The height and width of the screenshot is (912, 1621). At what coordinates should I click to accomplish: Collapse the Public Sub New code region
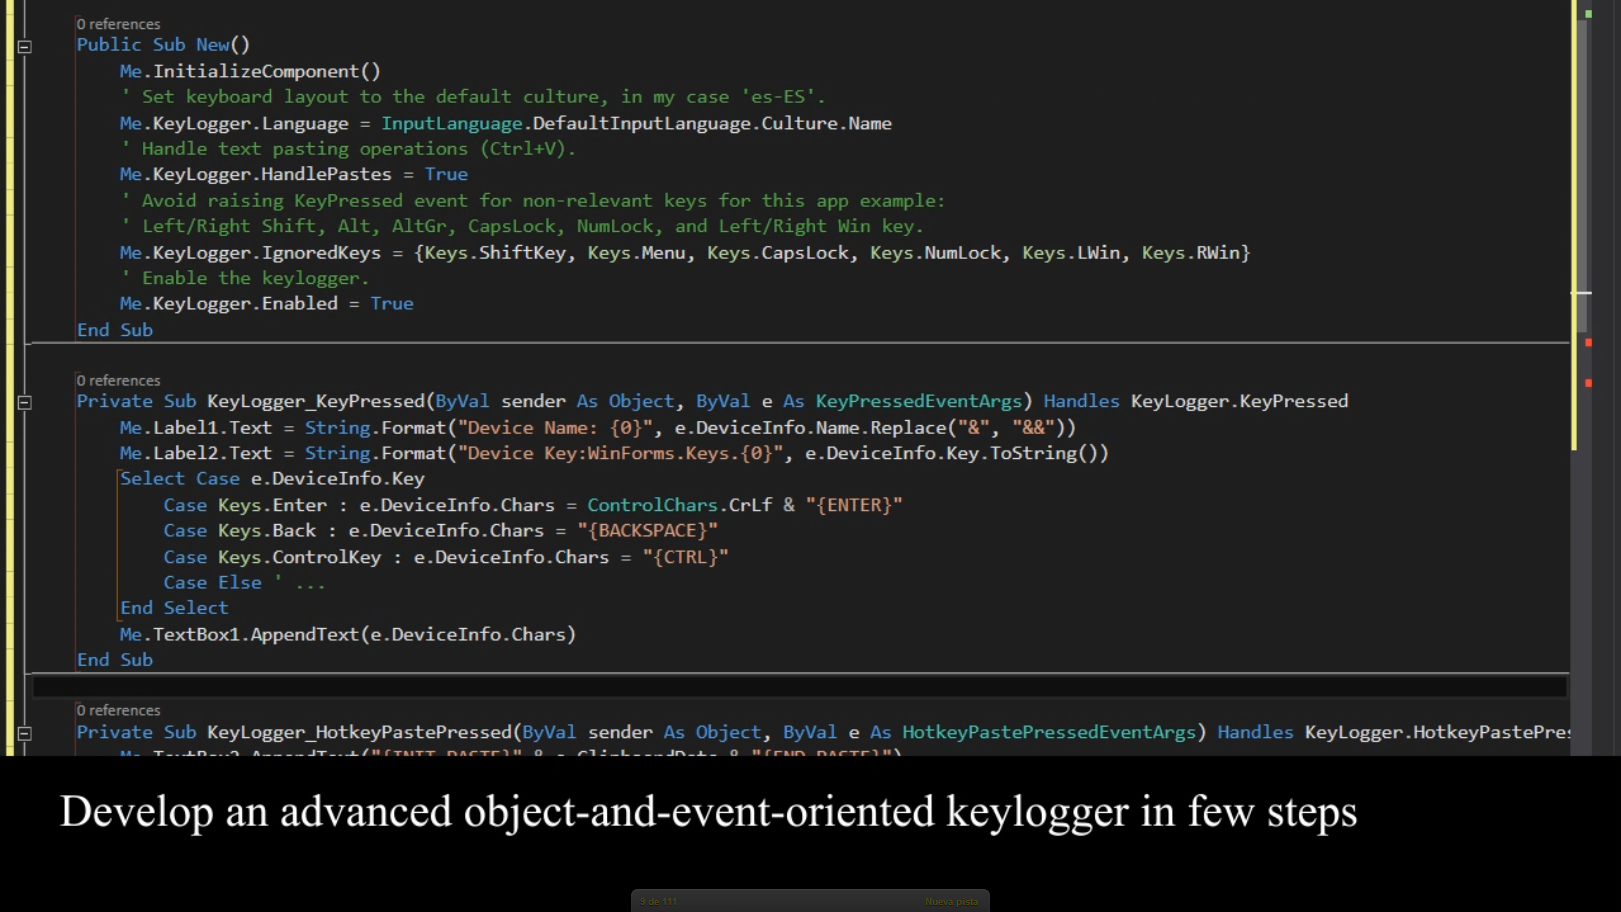click(x=24, y=45)
